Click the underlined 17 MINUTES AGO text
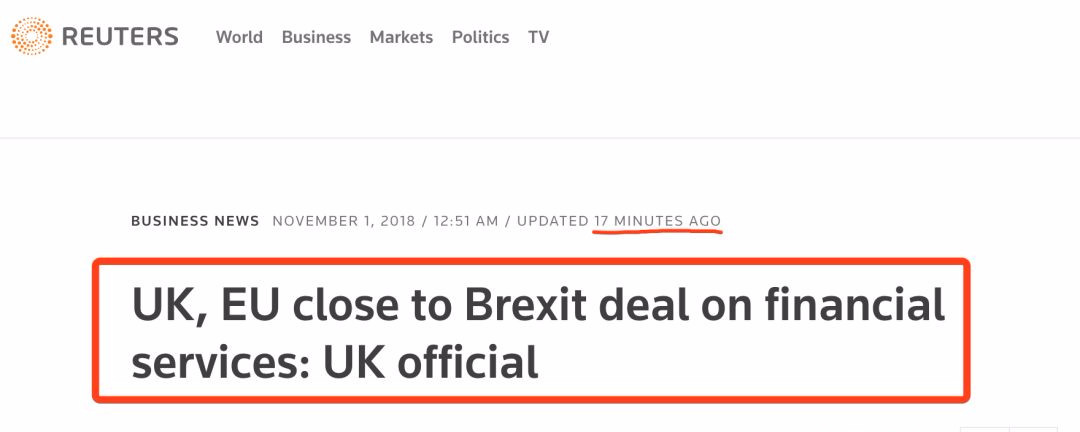 [657, 221]
